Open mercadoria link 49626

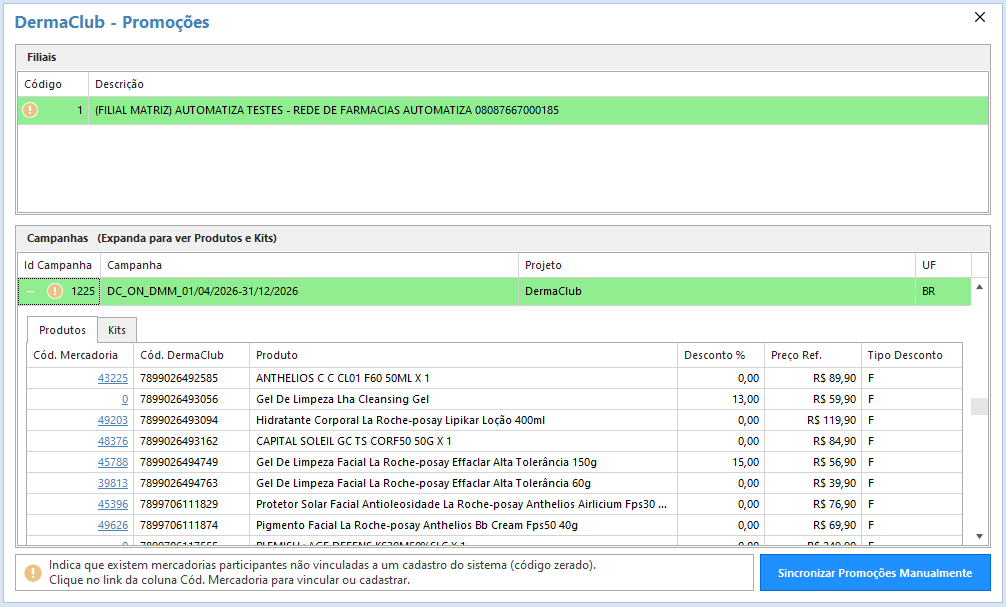click(x=113, y=525)
